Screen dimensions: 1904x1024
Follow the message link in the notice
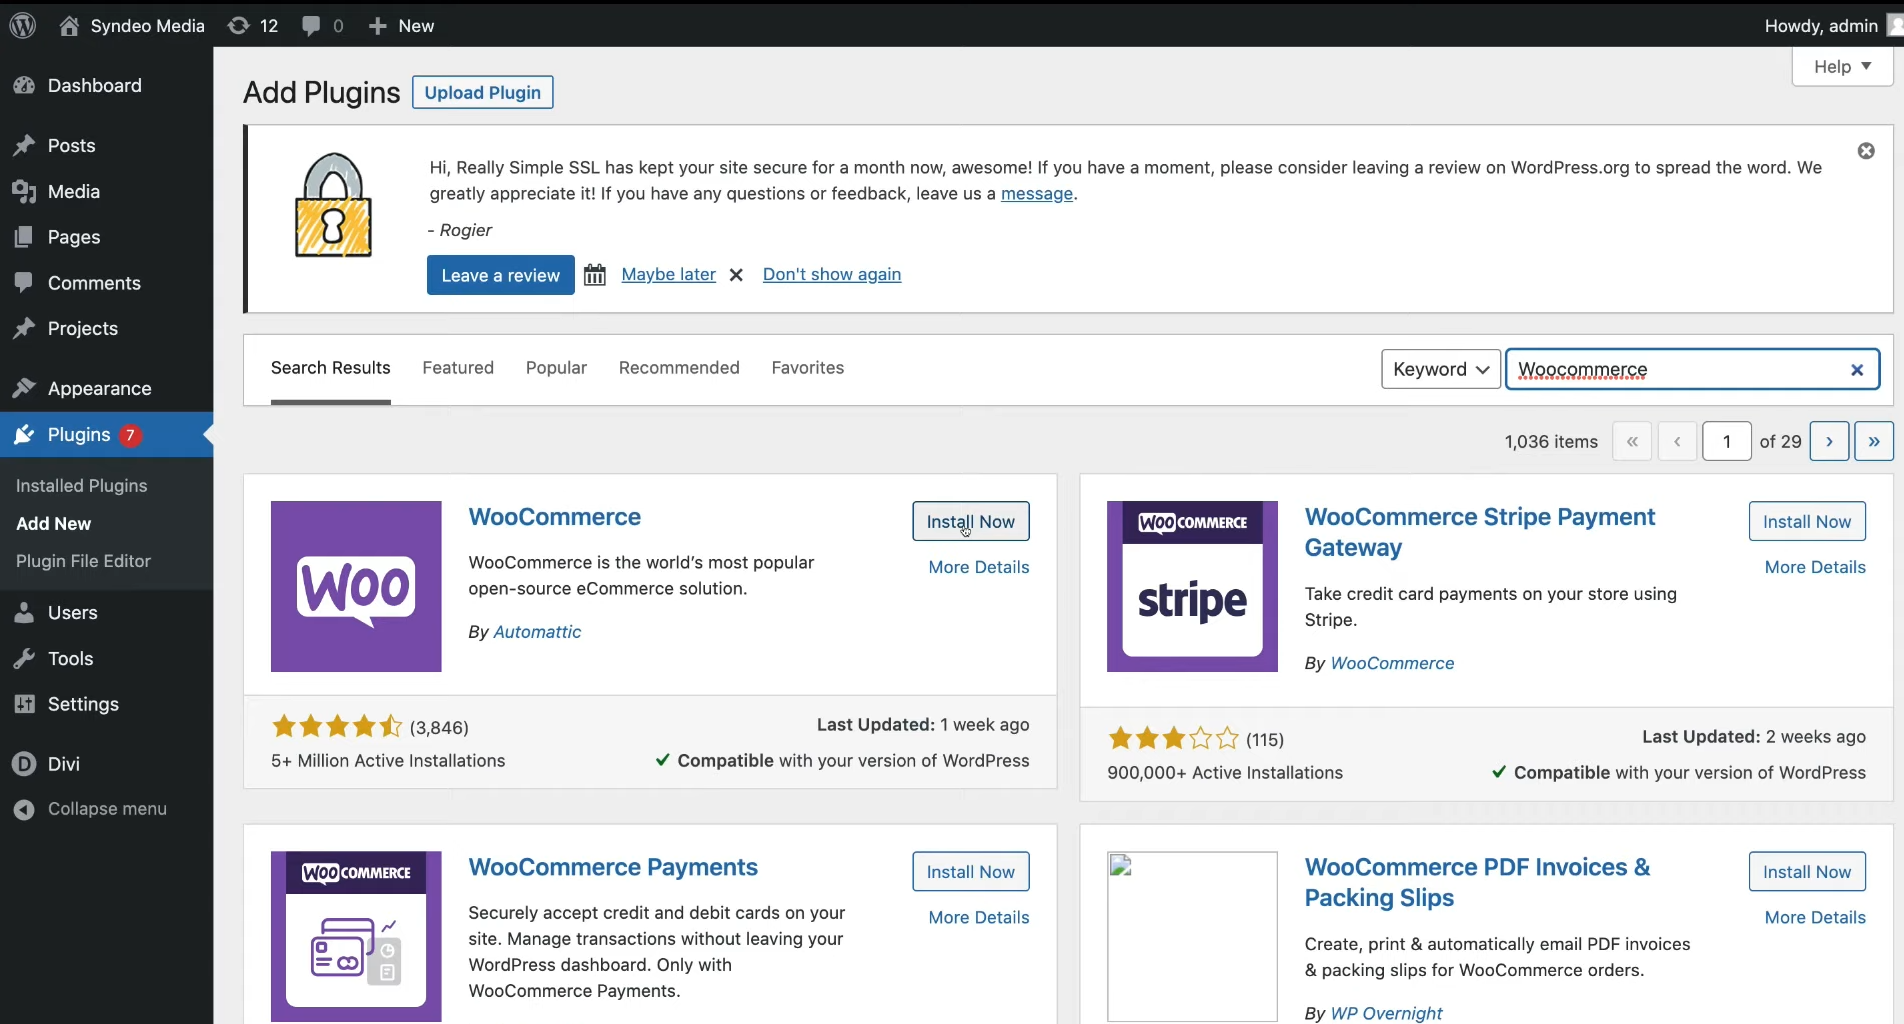[1037, 193]
